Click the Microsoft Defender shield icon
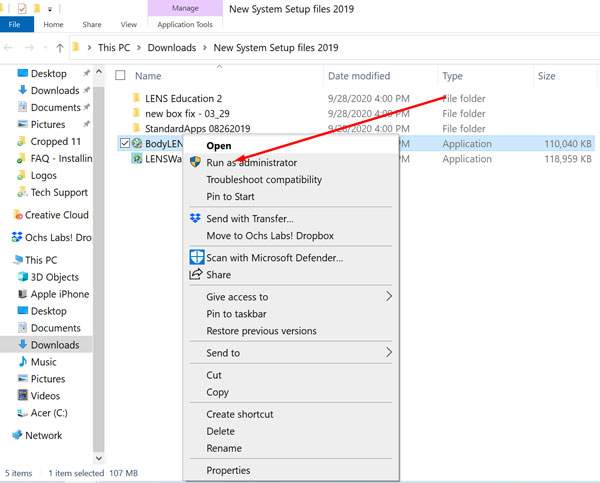This screenshot has height=483, width=600. [197, 257]
